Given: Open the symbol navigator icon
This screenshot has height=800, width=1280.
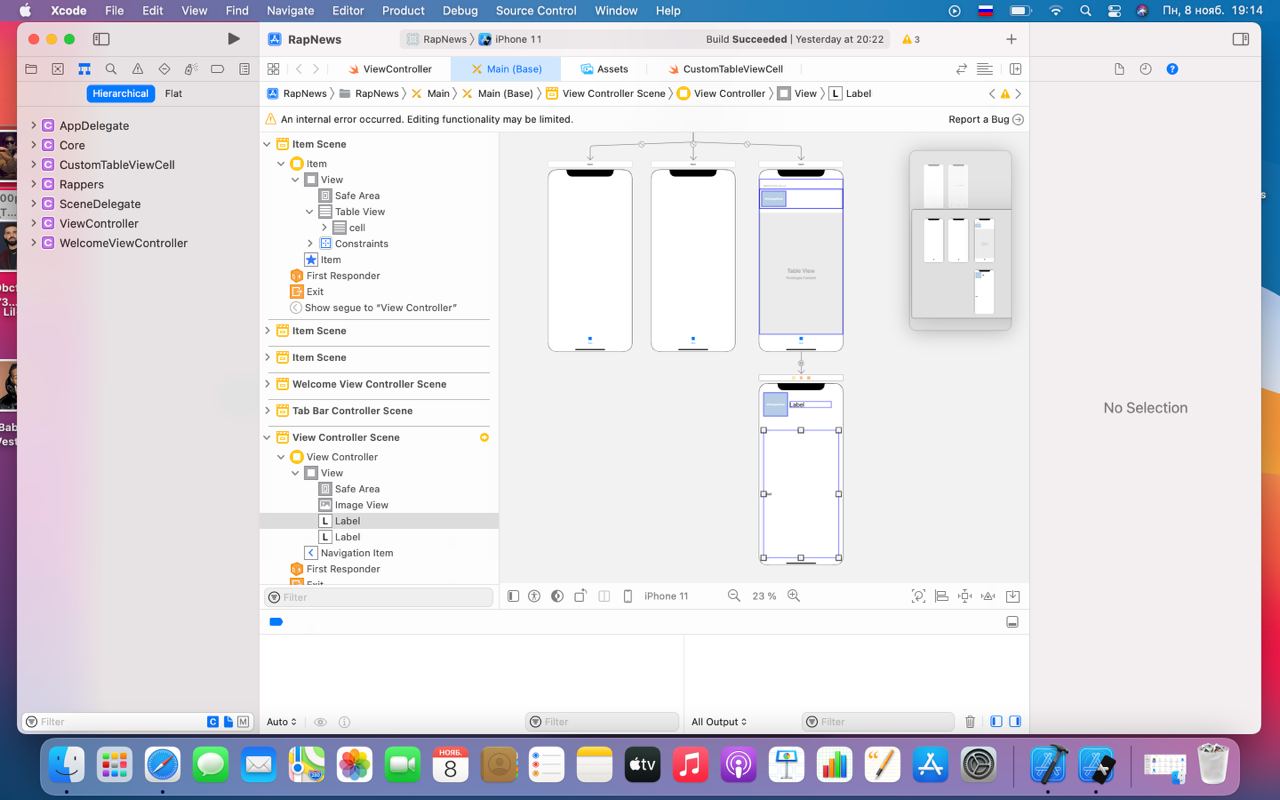Looking at the screenshot, I should pyautogui.click(x=84, y=69).
